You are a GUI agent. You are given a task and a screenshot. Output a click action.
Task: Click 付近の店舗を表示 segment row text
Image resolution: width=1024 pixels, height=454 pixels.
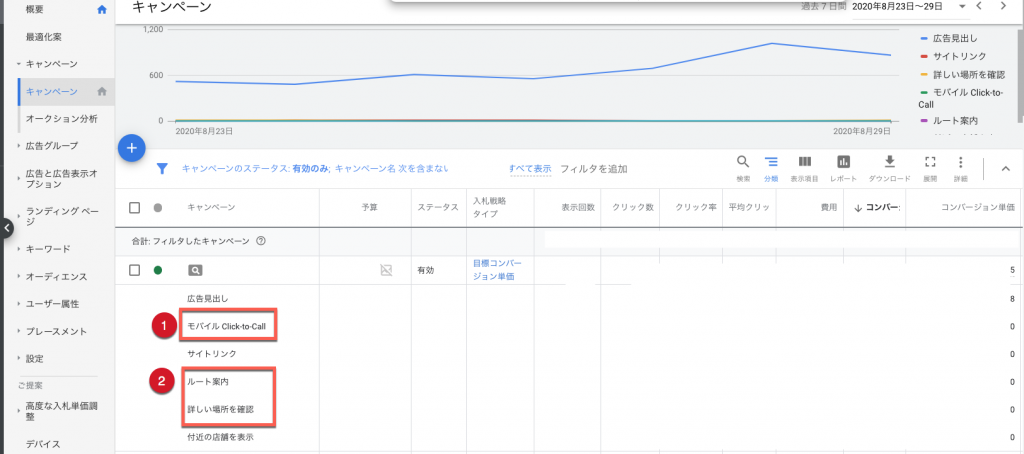[220, 437]
